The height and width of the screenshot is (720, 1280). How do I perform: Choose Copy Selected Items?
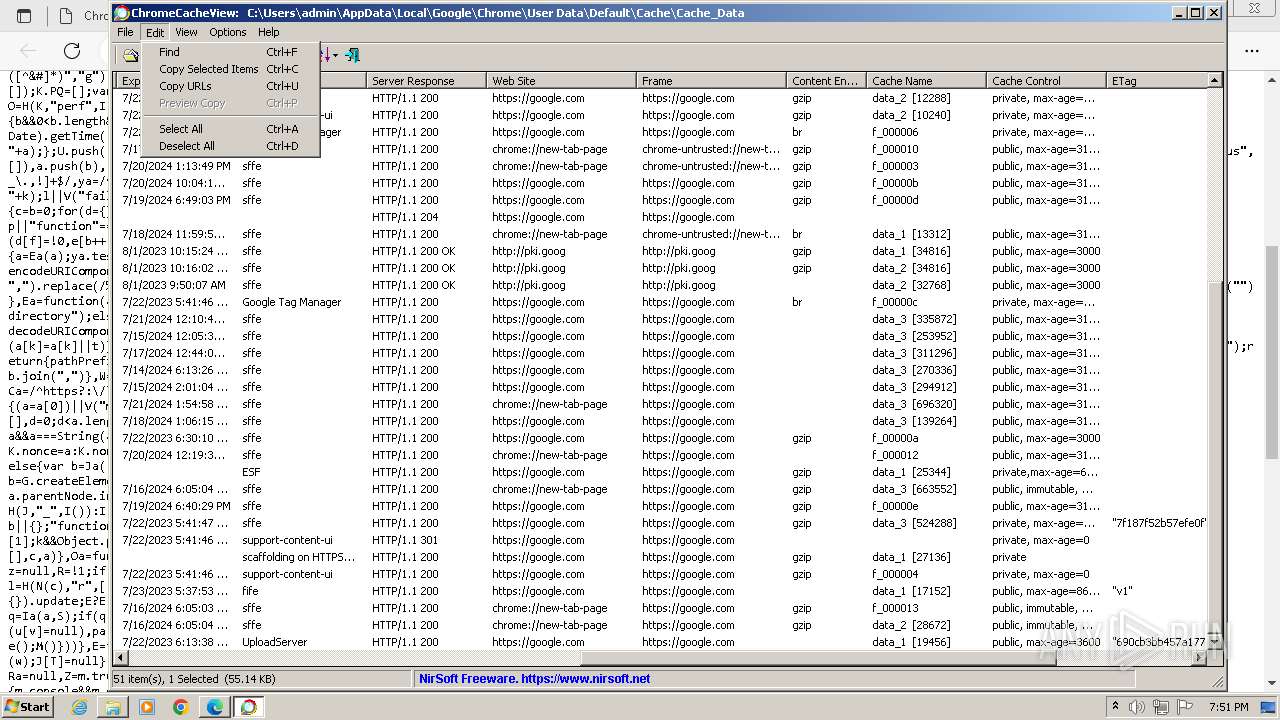click(230, 69)
